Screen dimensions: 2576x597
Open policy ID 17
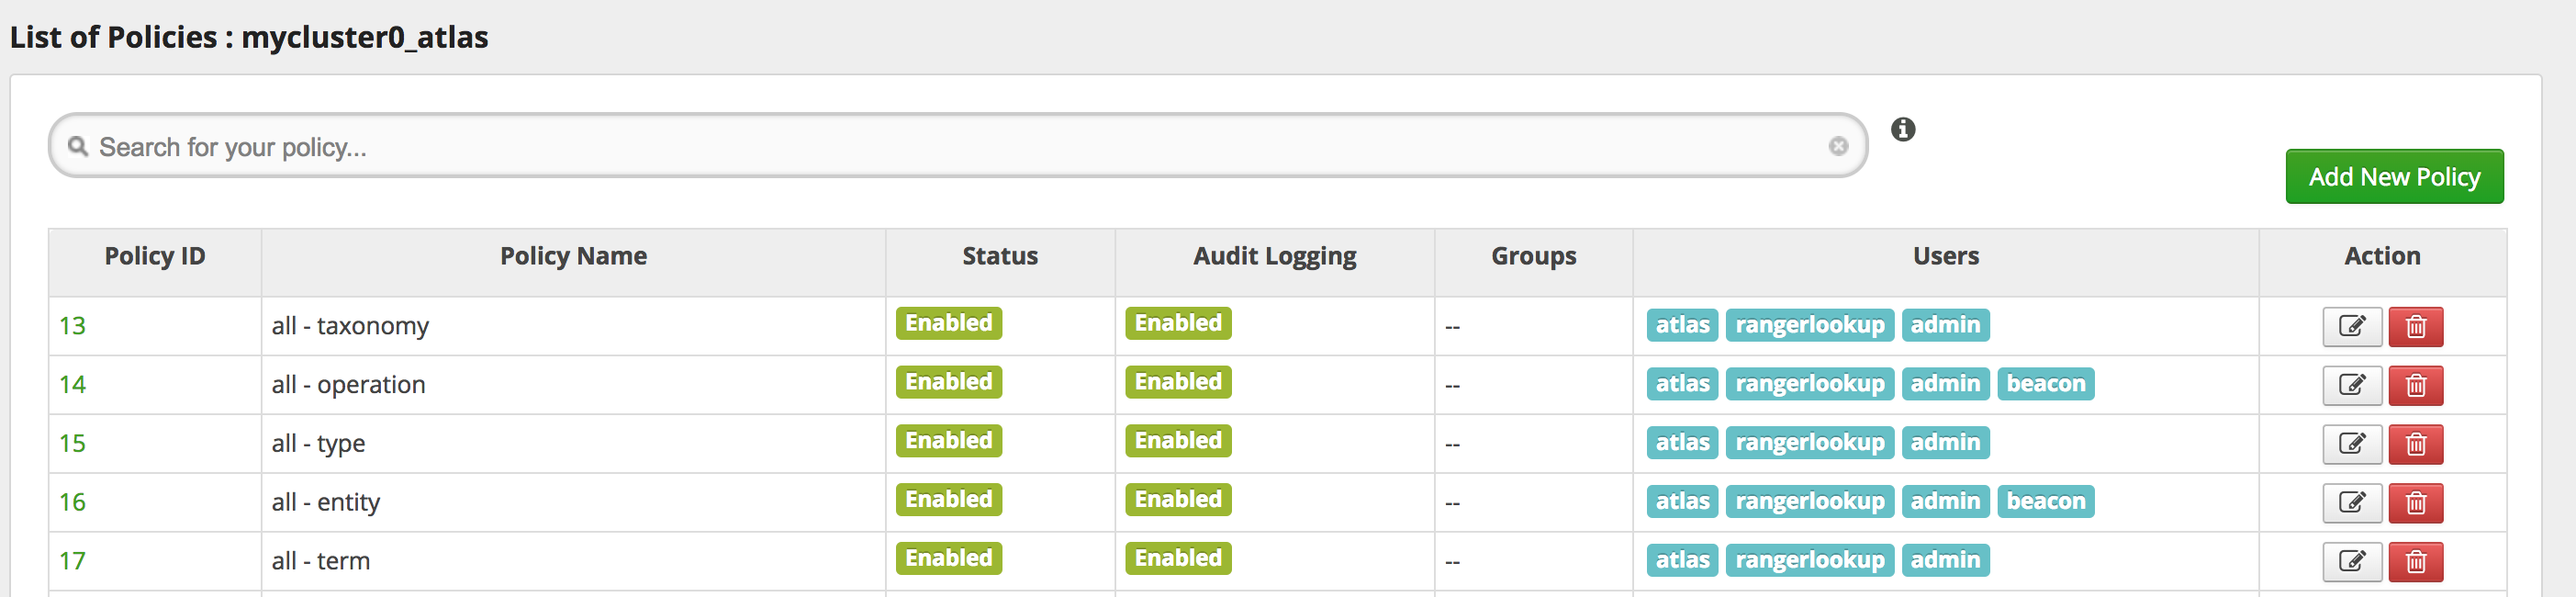[72, 561]
